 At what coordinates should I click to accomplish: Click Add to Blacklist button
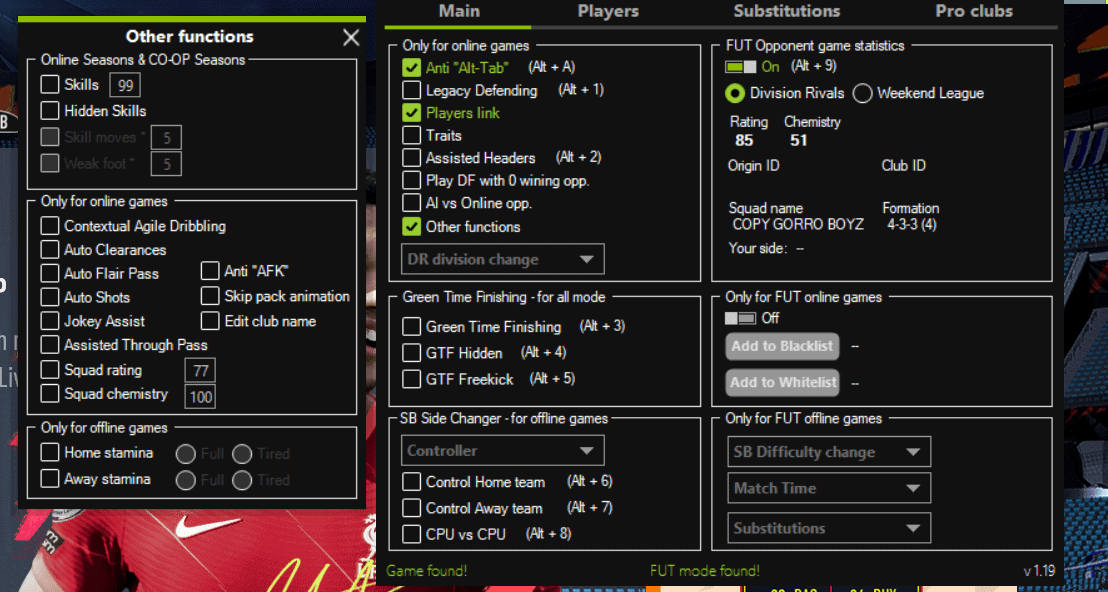(x=782, y=346)
